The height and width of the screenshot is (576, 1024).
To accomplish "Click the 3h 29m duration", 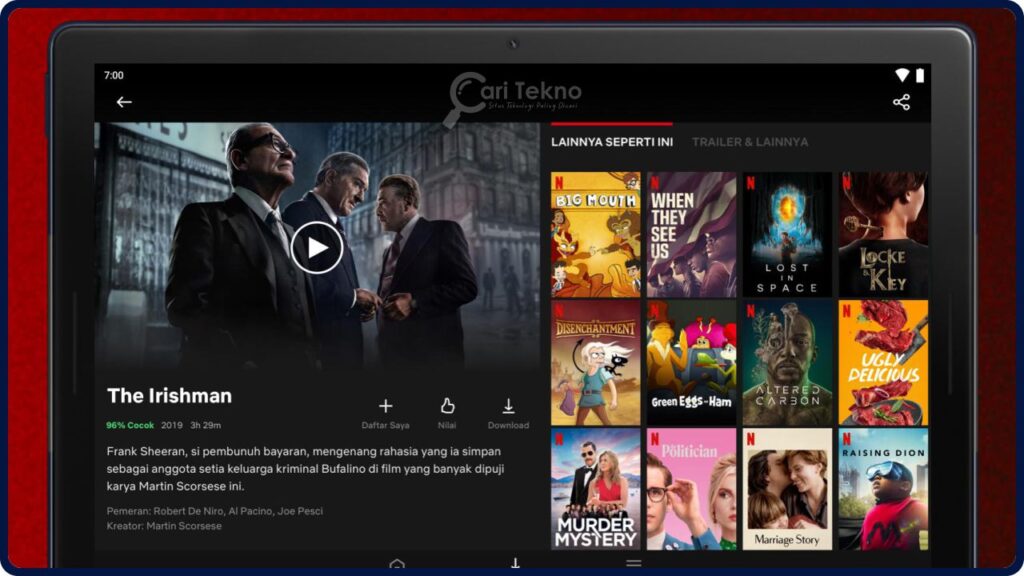I will tap(206, 425).
